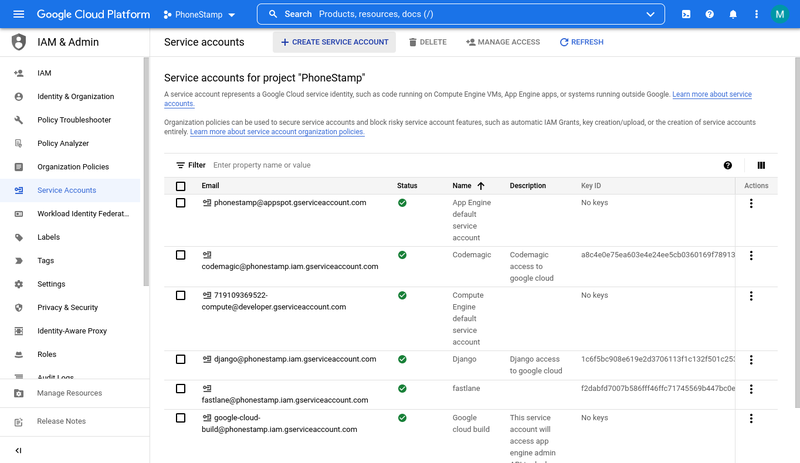The width and height of the screenshot is (800, 463).
Task: Click the Release Notes icon
Action: (19, 422)
